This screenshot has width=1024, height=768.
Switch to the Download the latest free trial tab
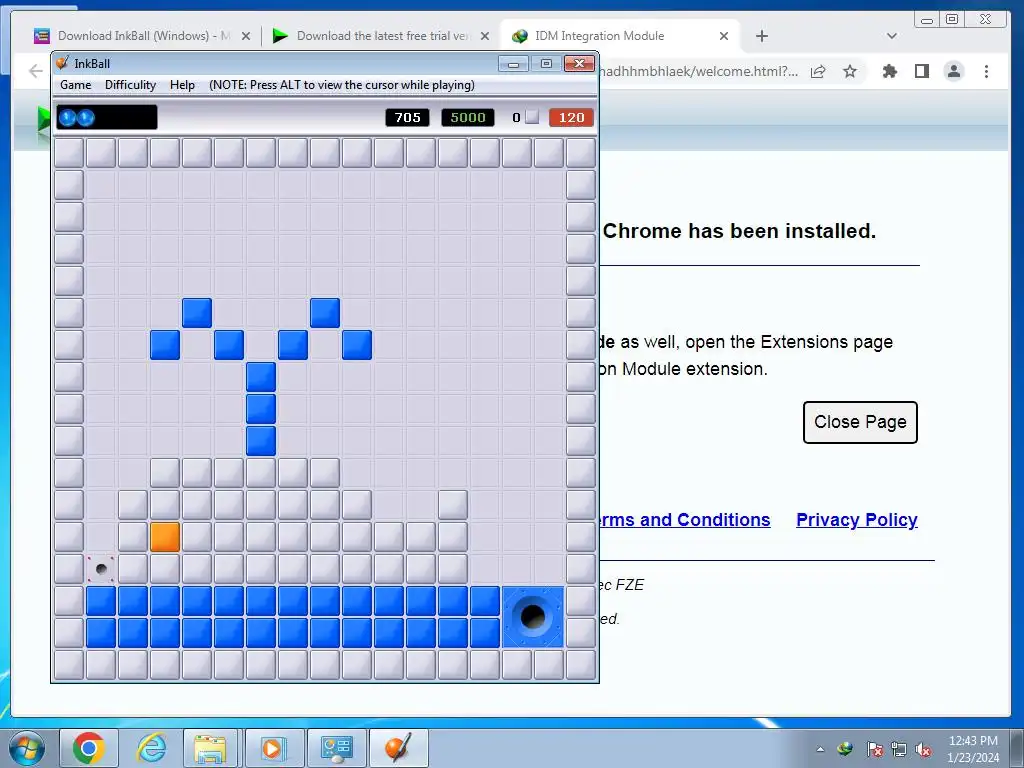pos(380,36)
